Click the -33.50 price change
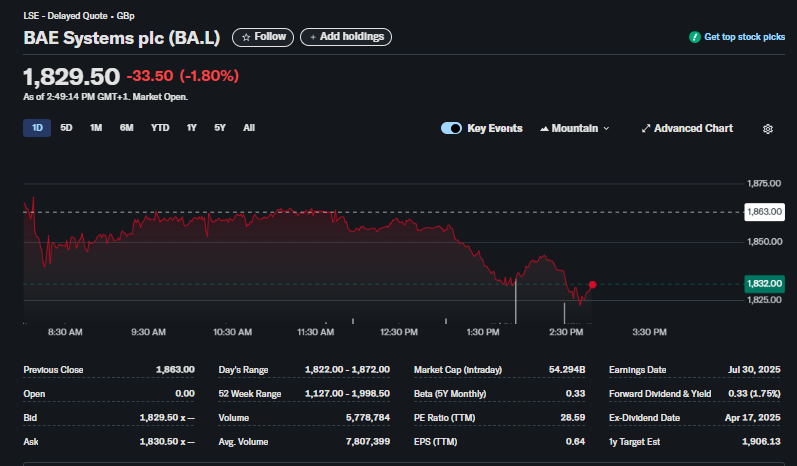This screenshot has height=466, width=797. (x=150, y=76)
